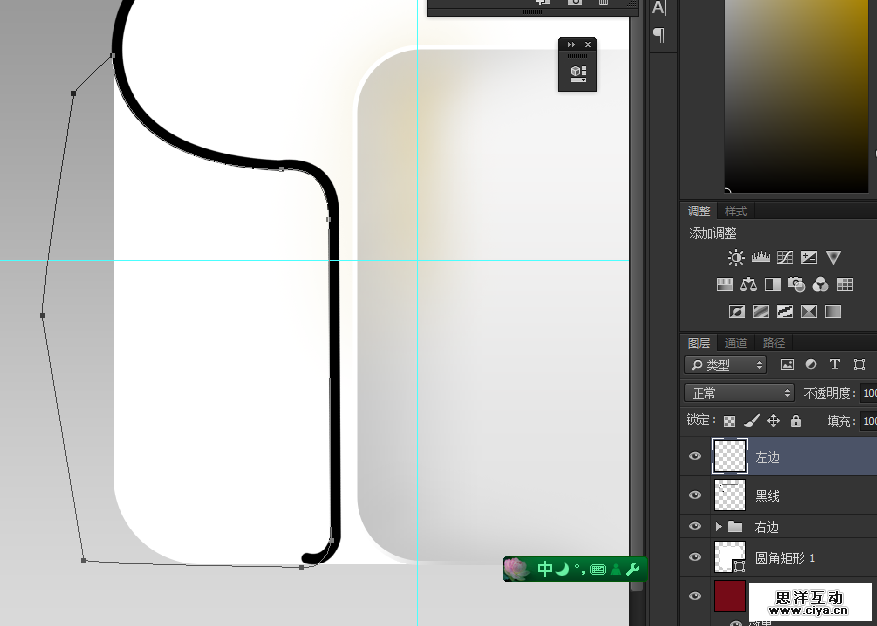The image size is (877, 626).
Task: Click the lock all padlock icon
Action: 796,421
